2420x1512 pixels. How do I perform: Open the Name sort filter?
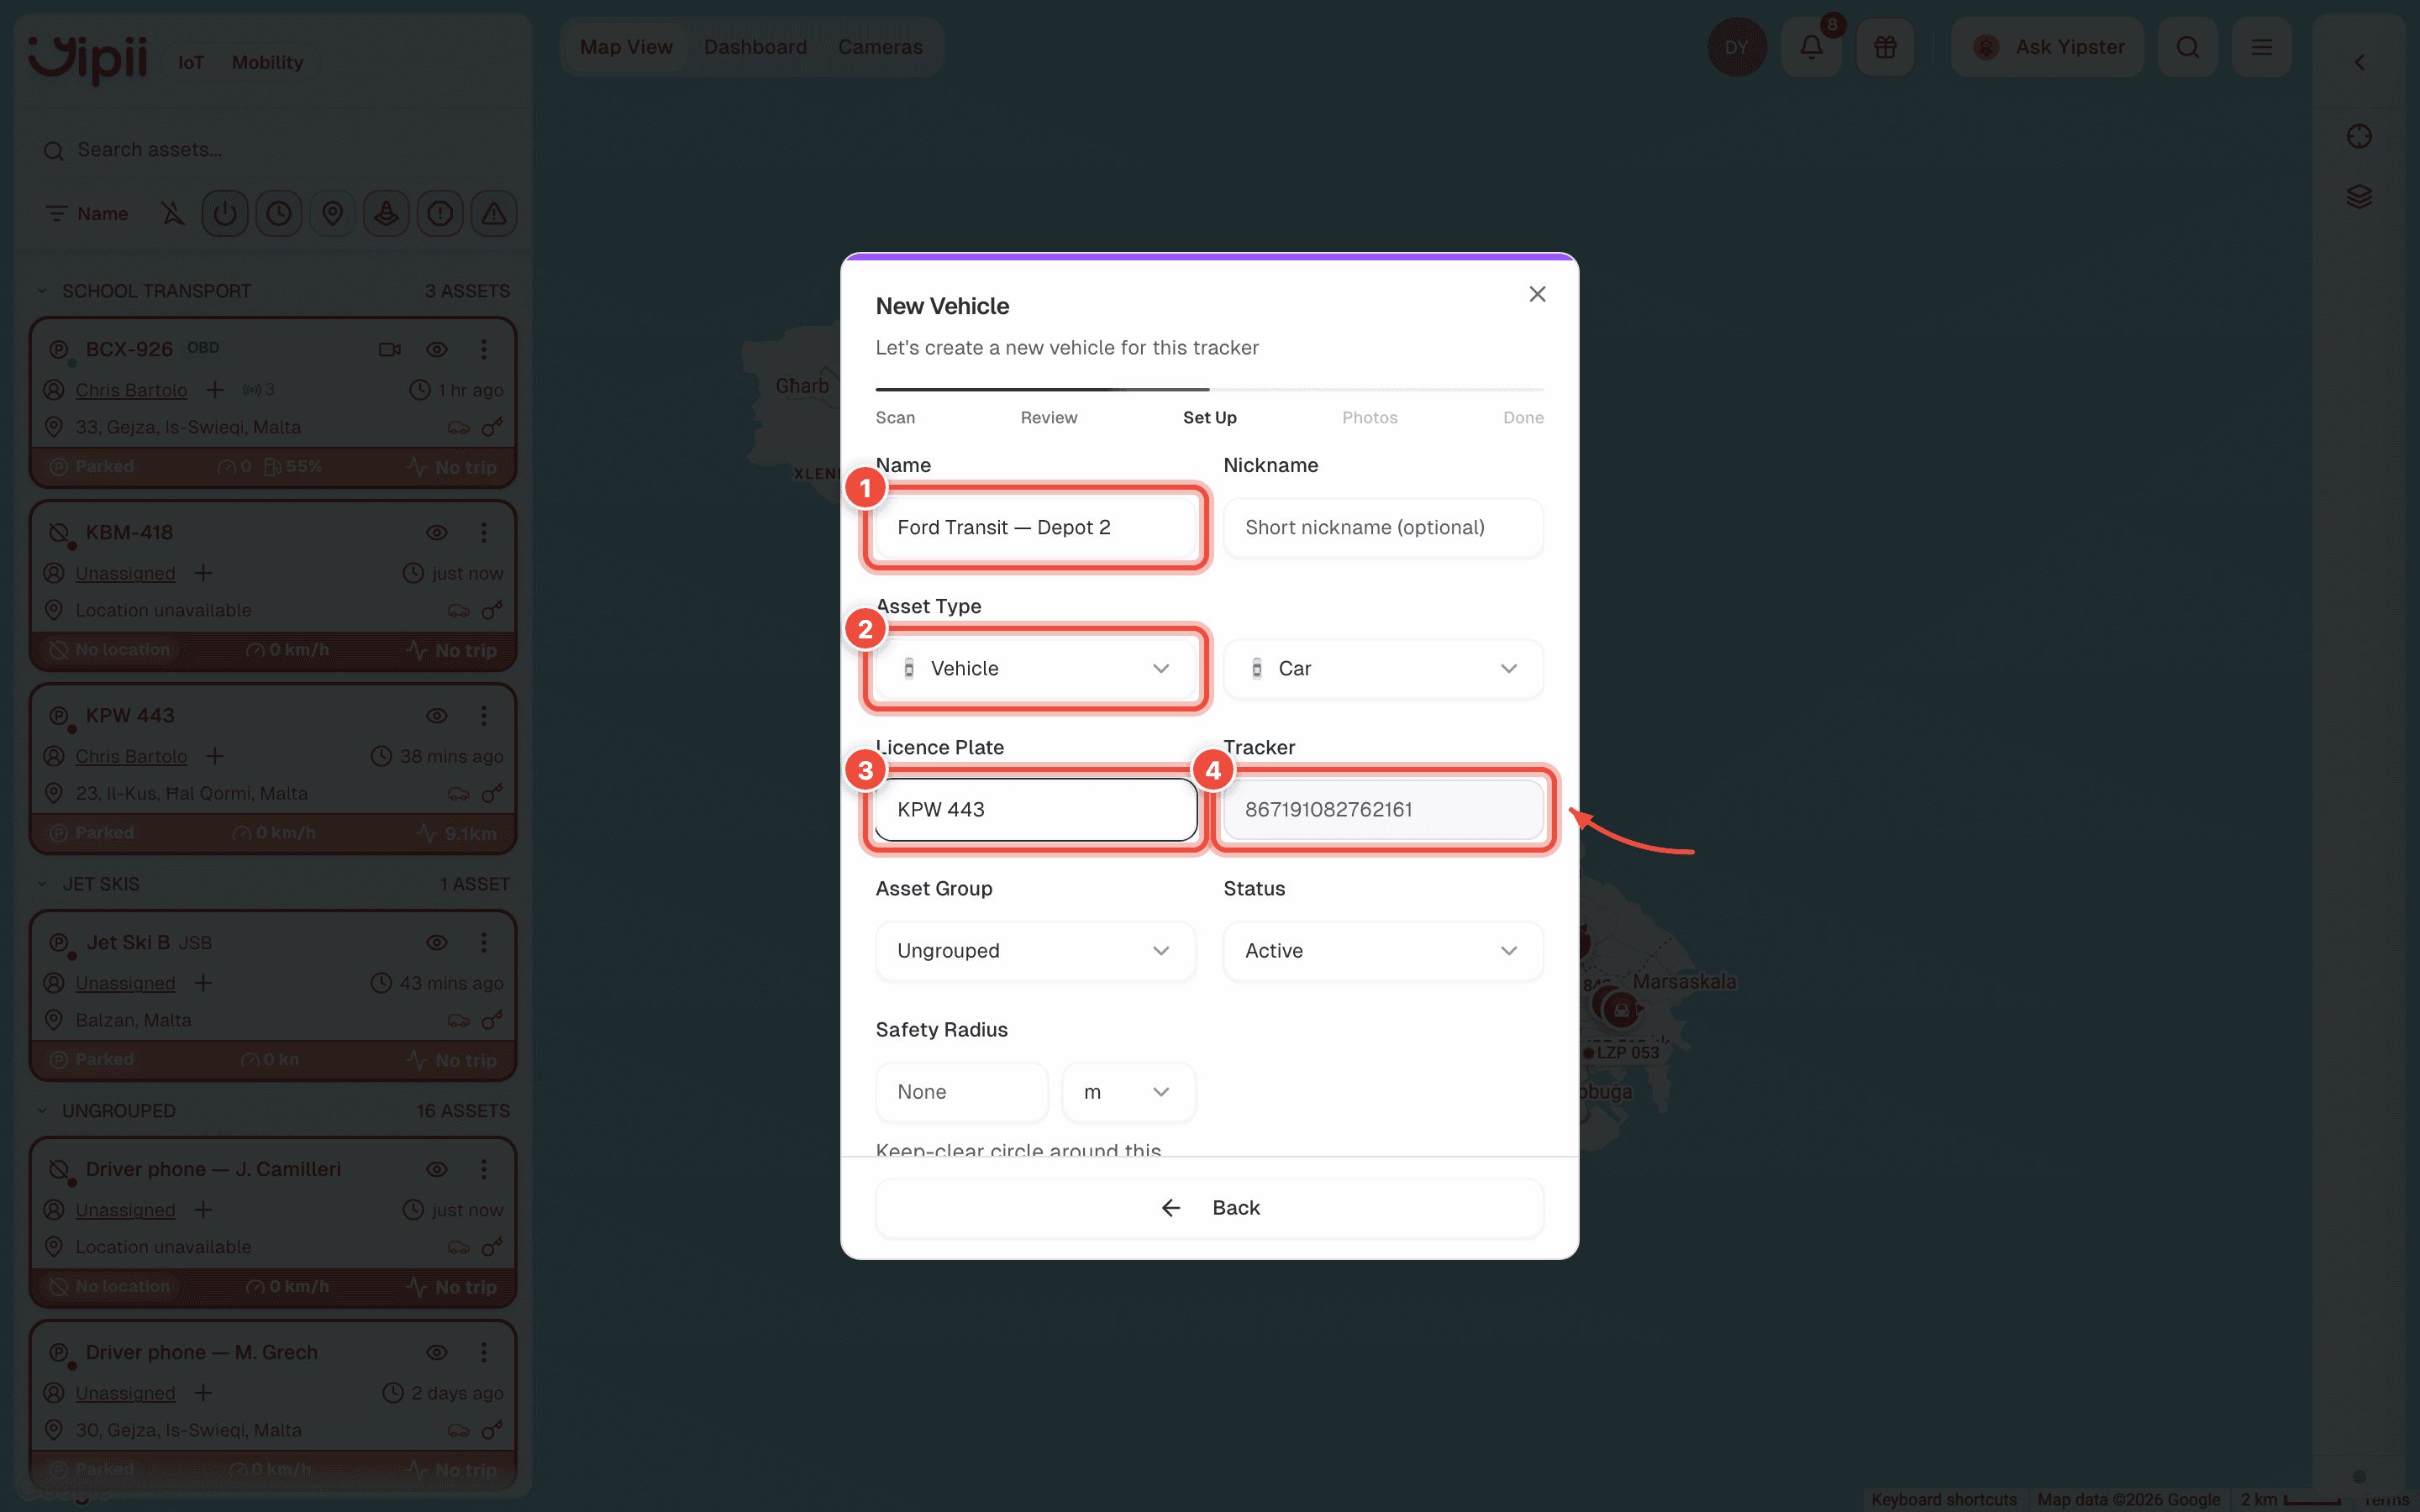click(87, 213)
